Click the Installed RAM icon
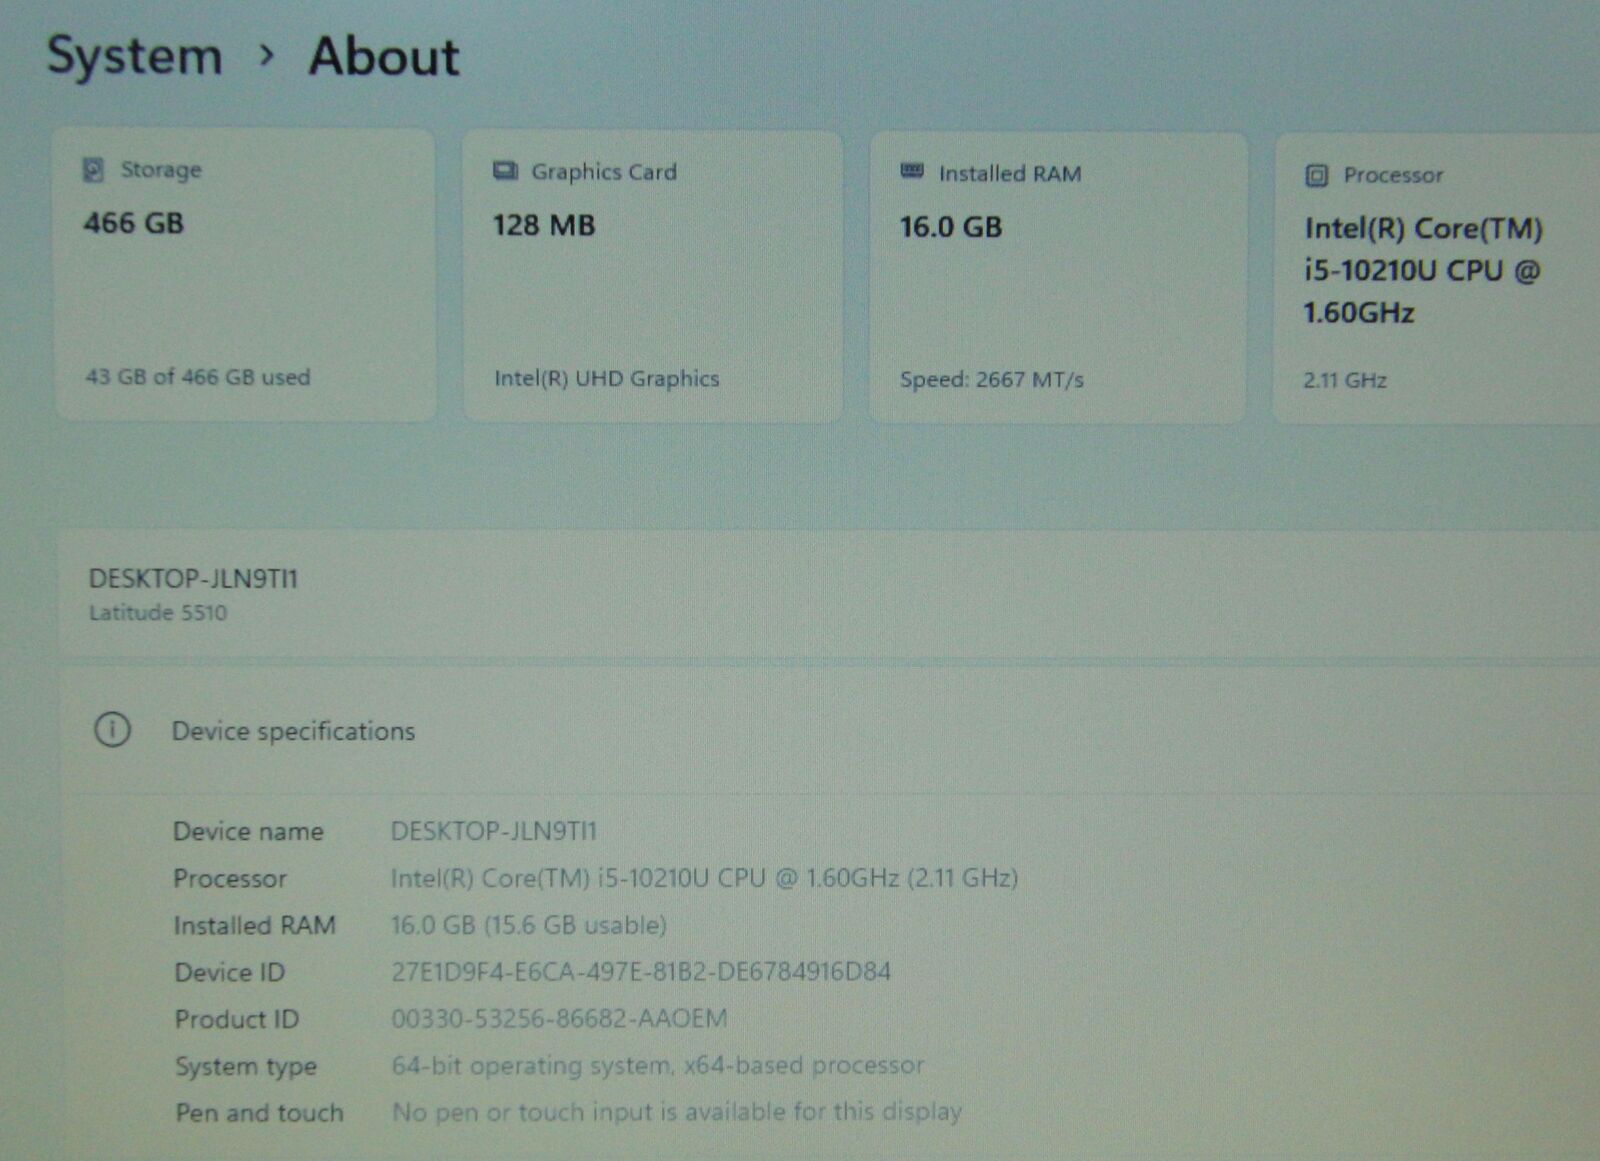1600x1161 pixels. point(912,172)
